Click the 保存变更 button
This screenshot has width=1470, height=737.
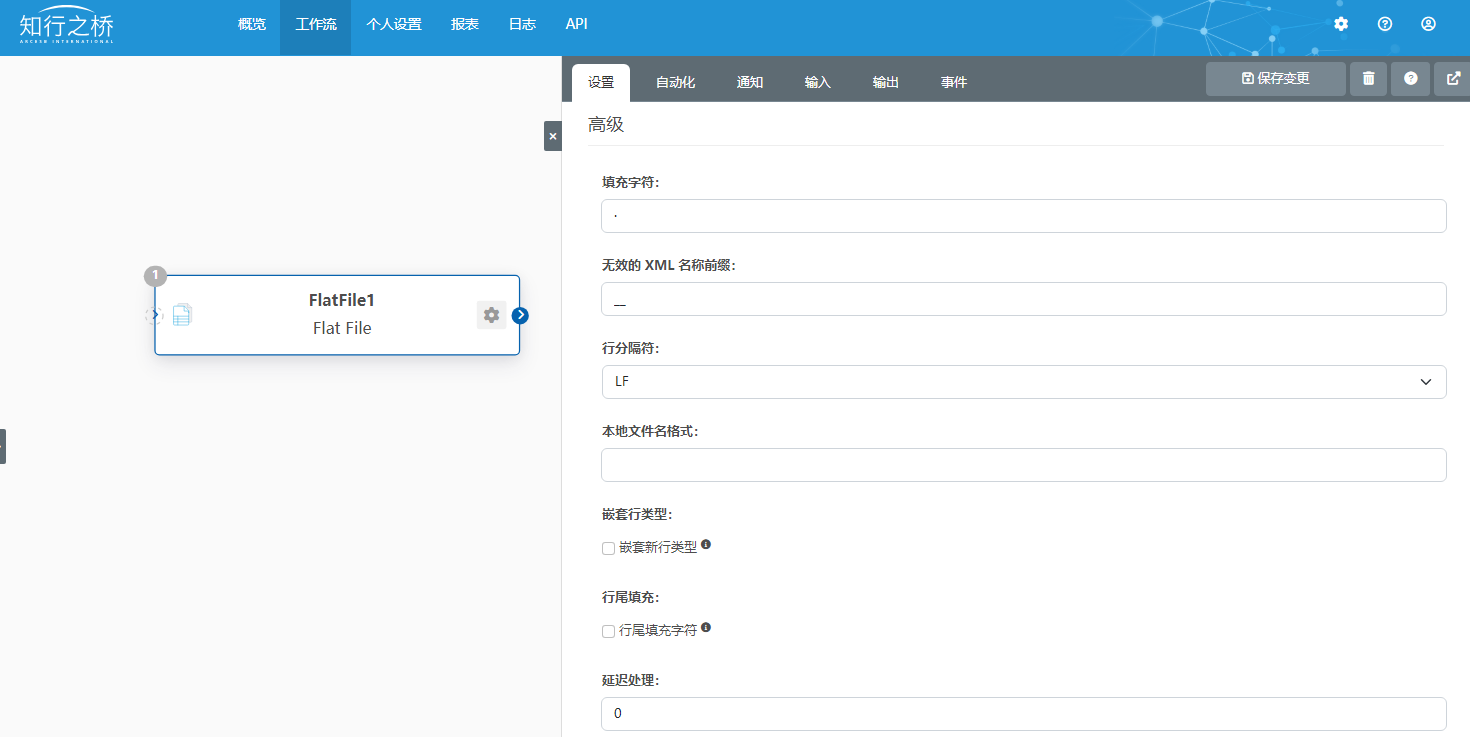pyautogui.click(x=1275, y=78)
